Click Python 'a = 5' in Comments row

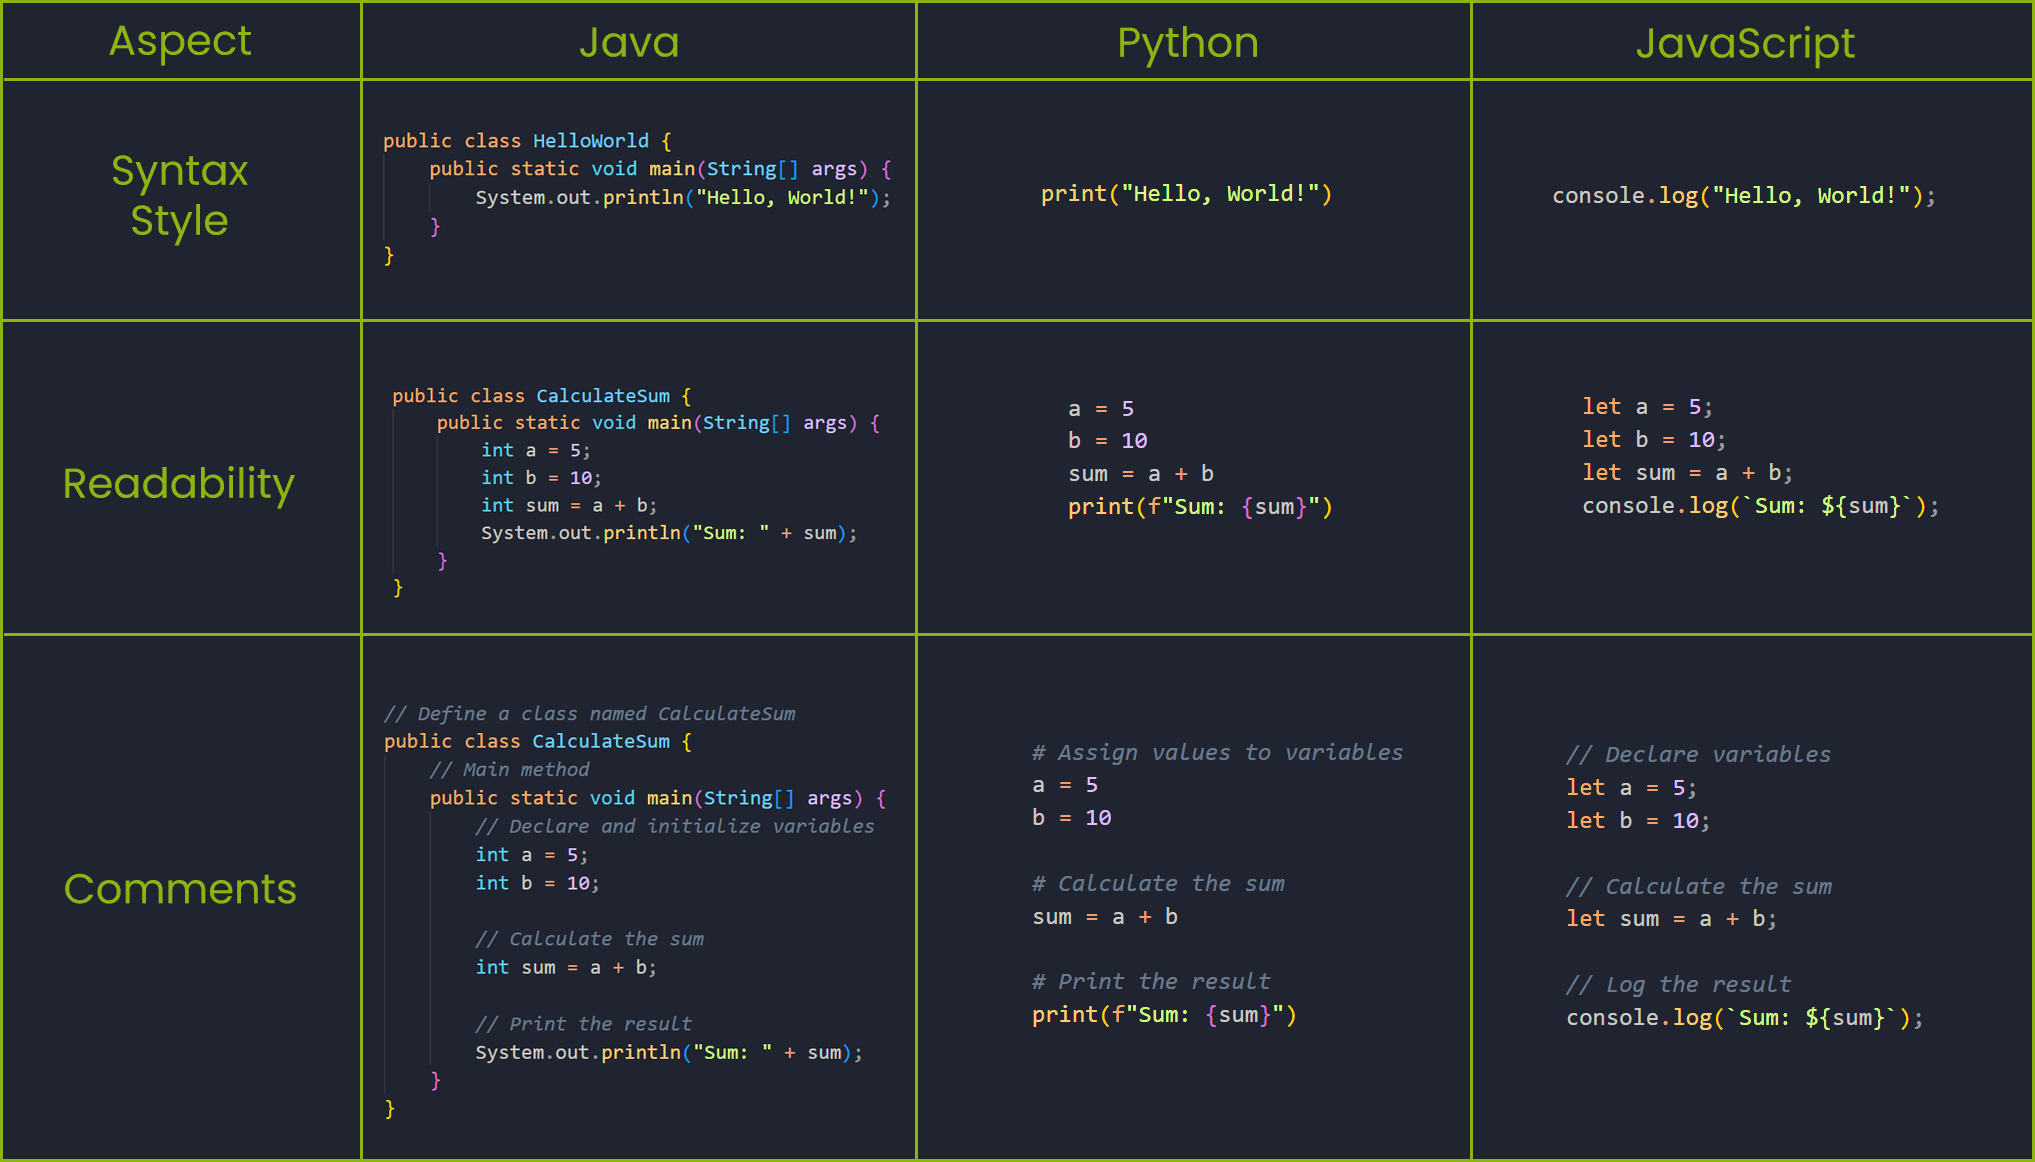click(x=1065, y=785)
